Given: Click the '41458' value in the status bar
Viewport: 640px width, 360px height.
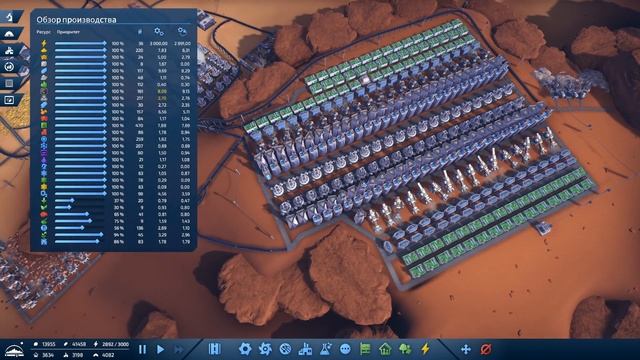Looking at the screenshot, I should click(78, 344).
